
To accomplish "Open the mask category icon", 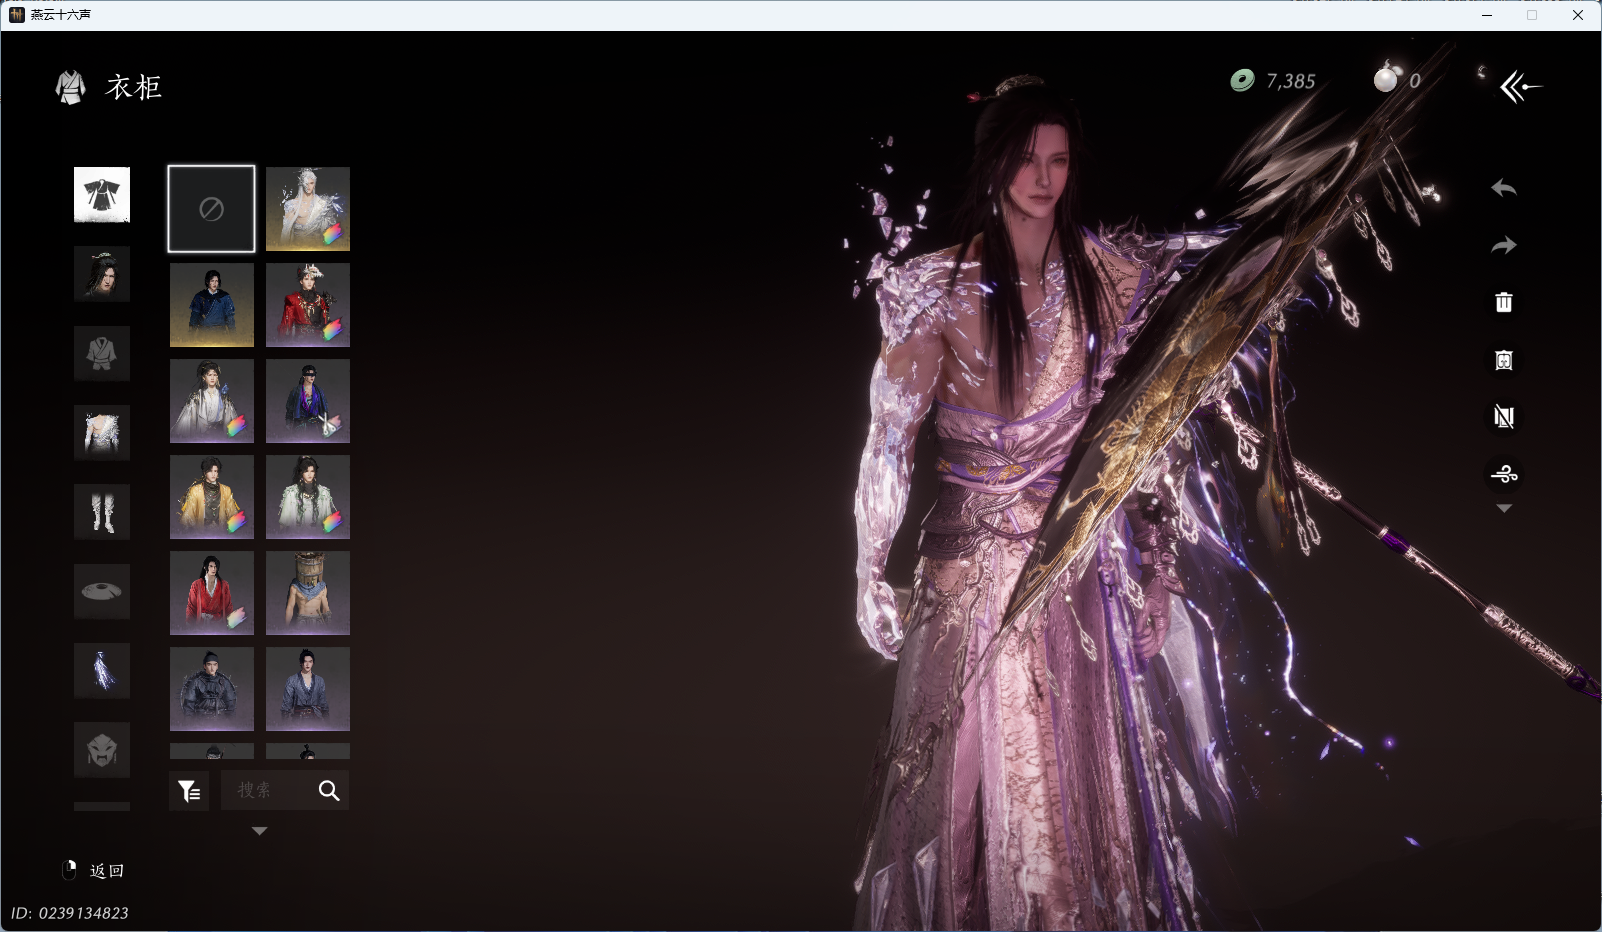I will [x=102, y=750].
